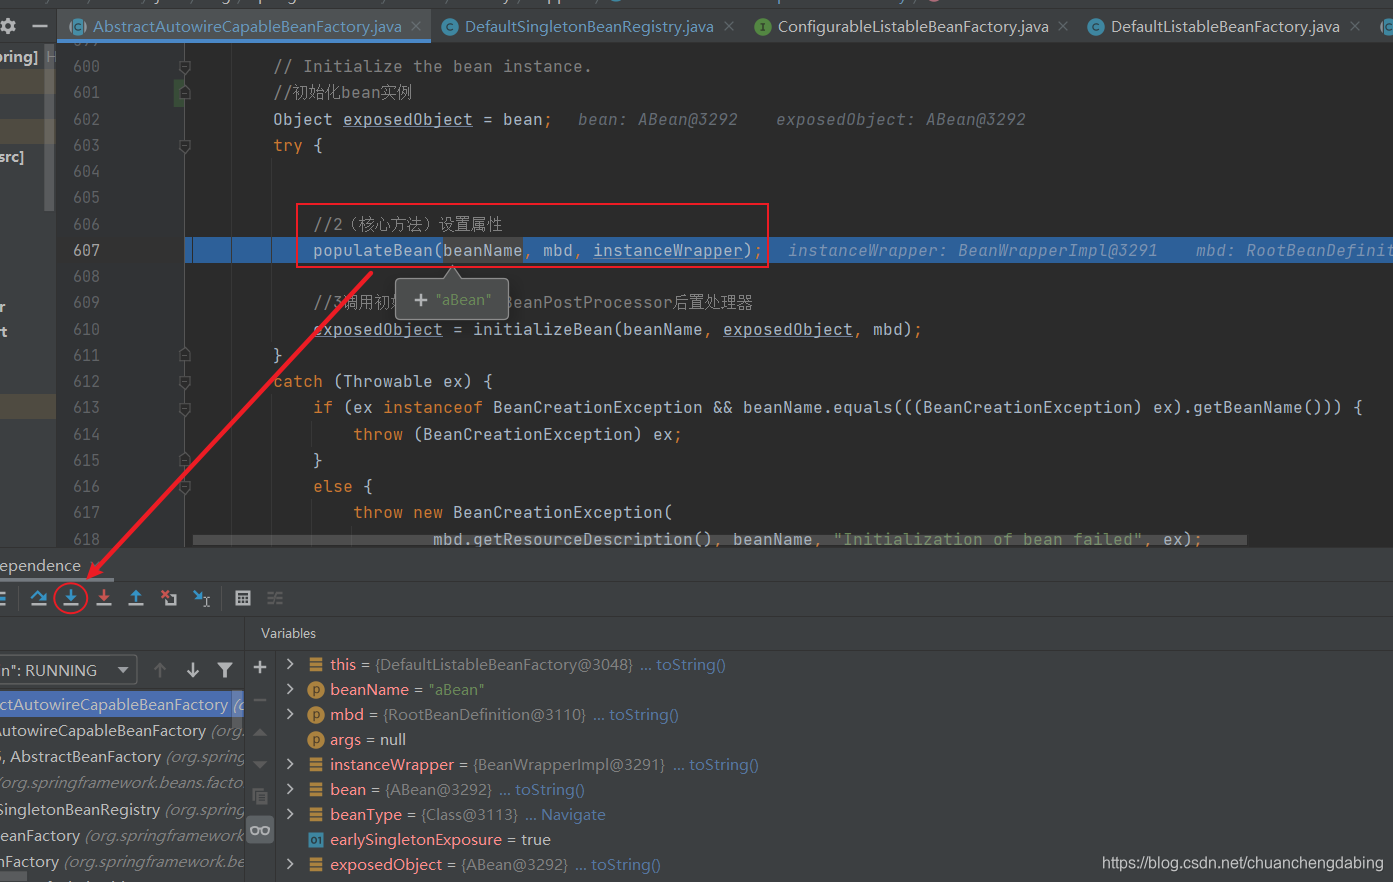This screenshot has height=882, width=1393.
Task: Click the hide panel minus icon
Action: click(40, 27)
